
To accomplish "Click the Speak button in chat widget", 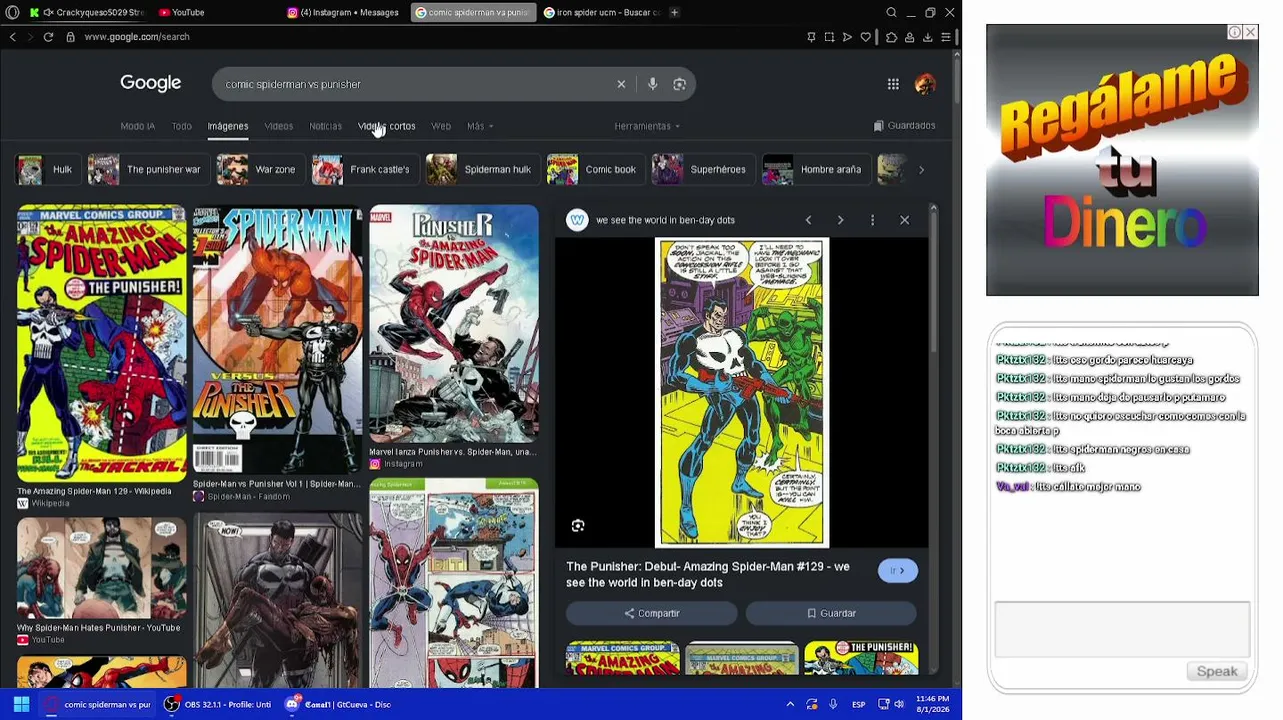I will coord(1217,671).
